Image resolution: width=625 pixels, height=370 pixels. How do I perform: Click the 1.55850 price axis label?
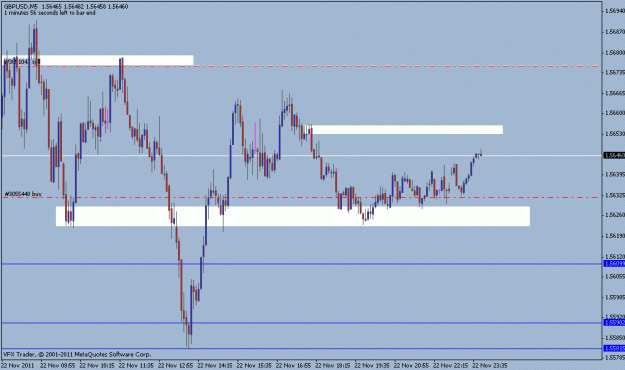615,338
